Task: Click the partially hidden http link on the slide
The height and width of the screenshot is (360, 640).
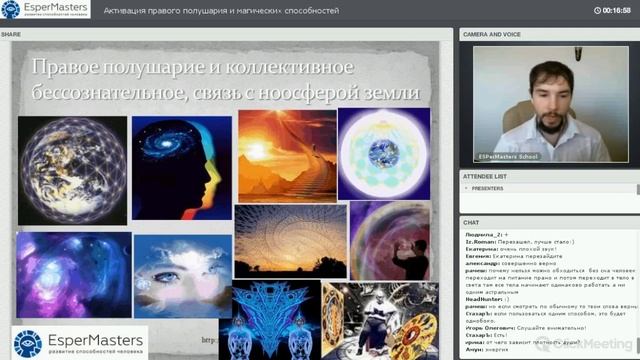Action: [x=210, y=340]
